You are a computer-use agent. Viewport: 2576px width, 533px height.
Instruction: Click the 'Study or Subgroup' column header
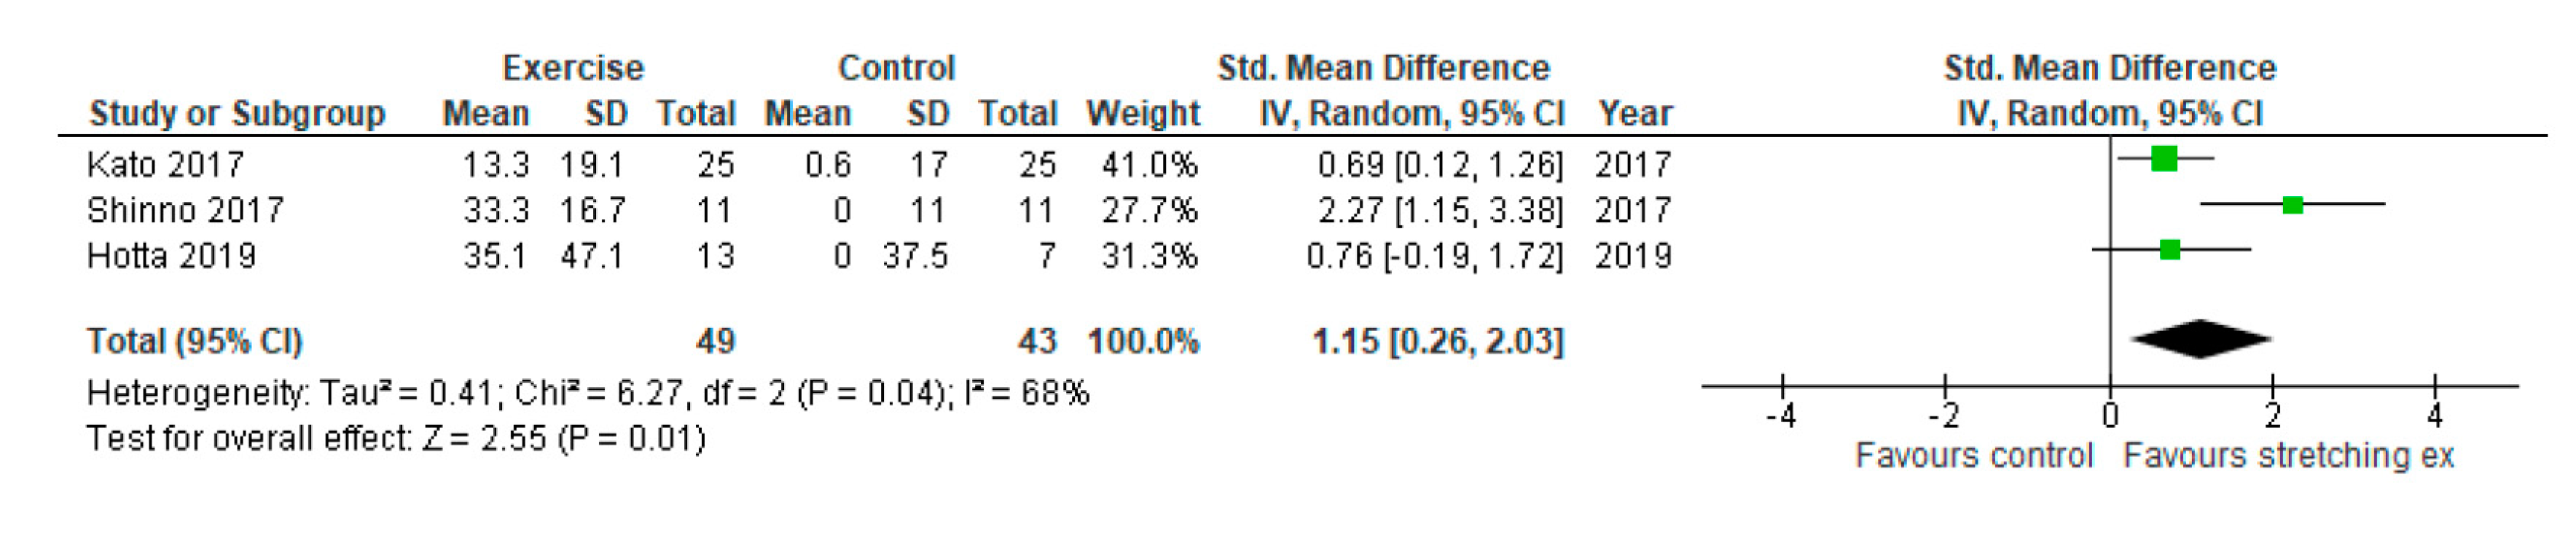(237, 113)
